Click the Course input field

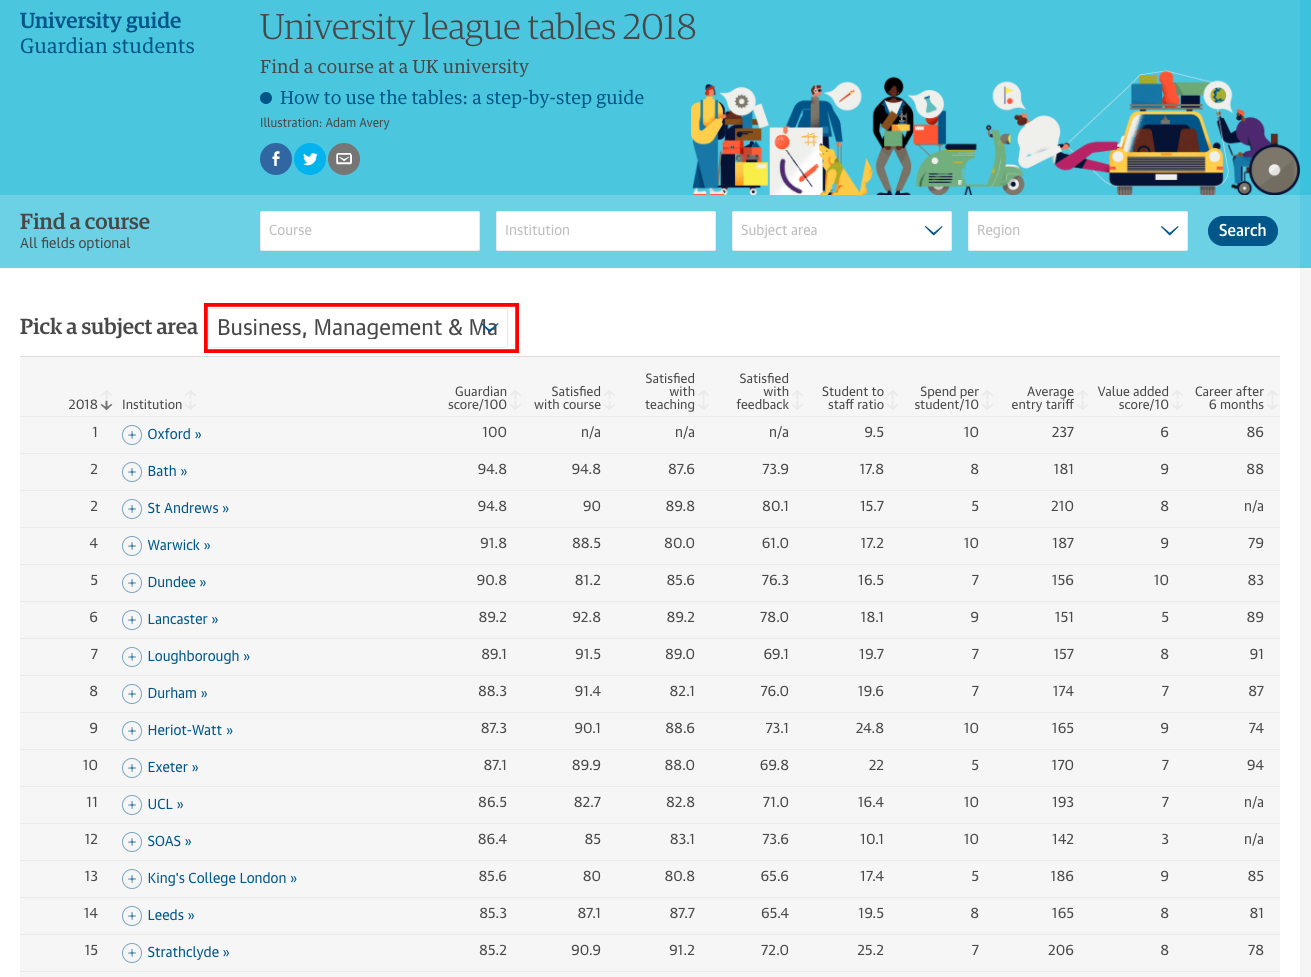[370, 231]
